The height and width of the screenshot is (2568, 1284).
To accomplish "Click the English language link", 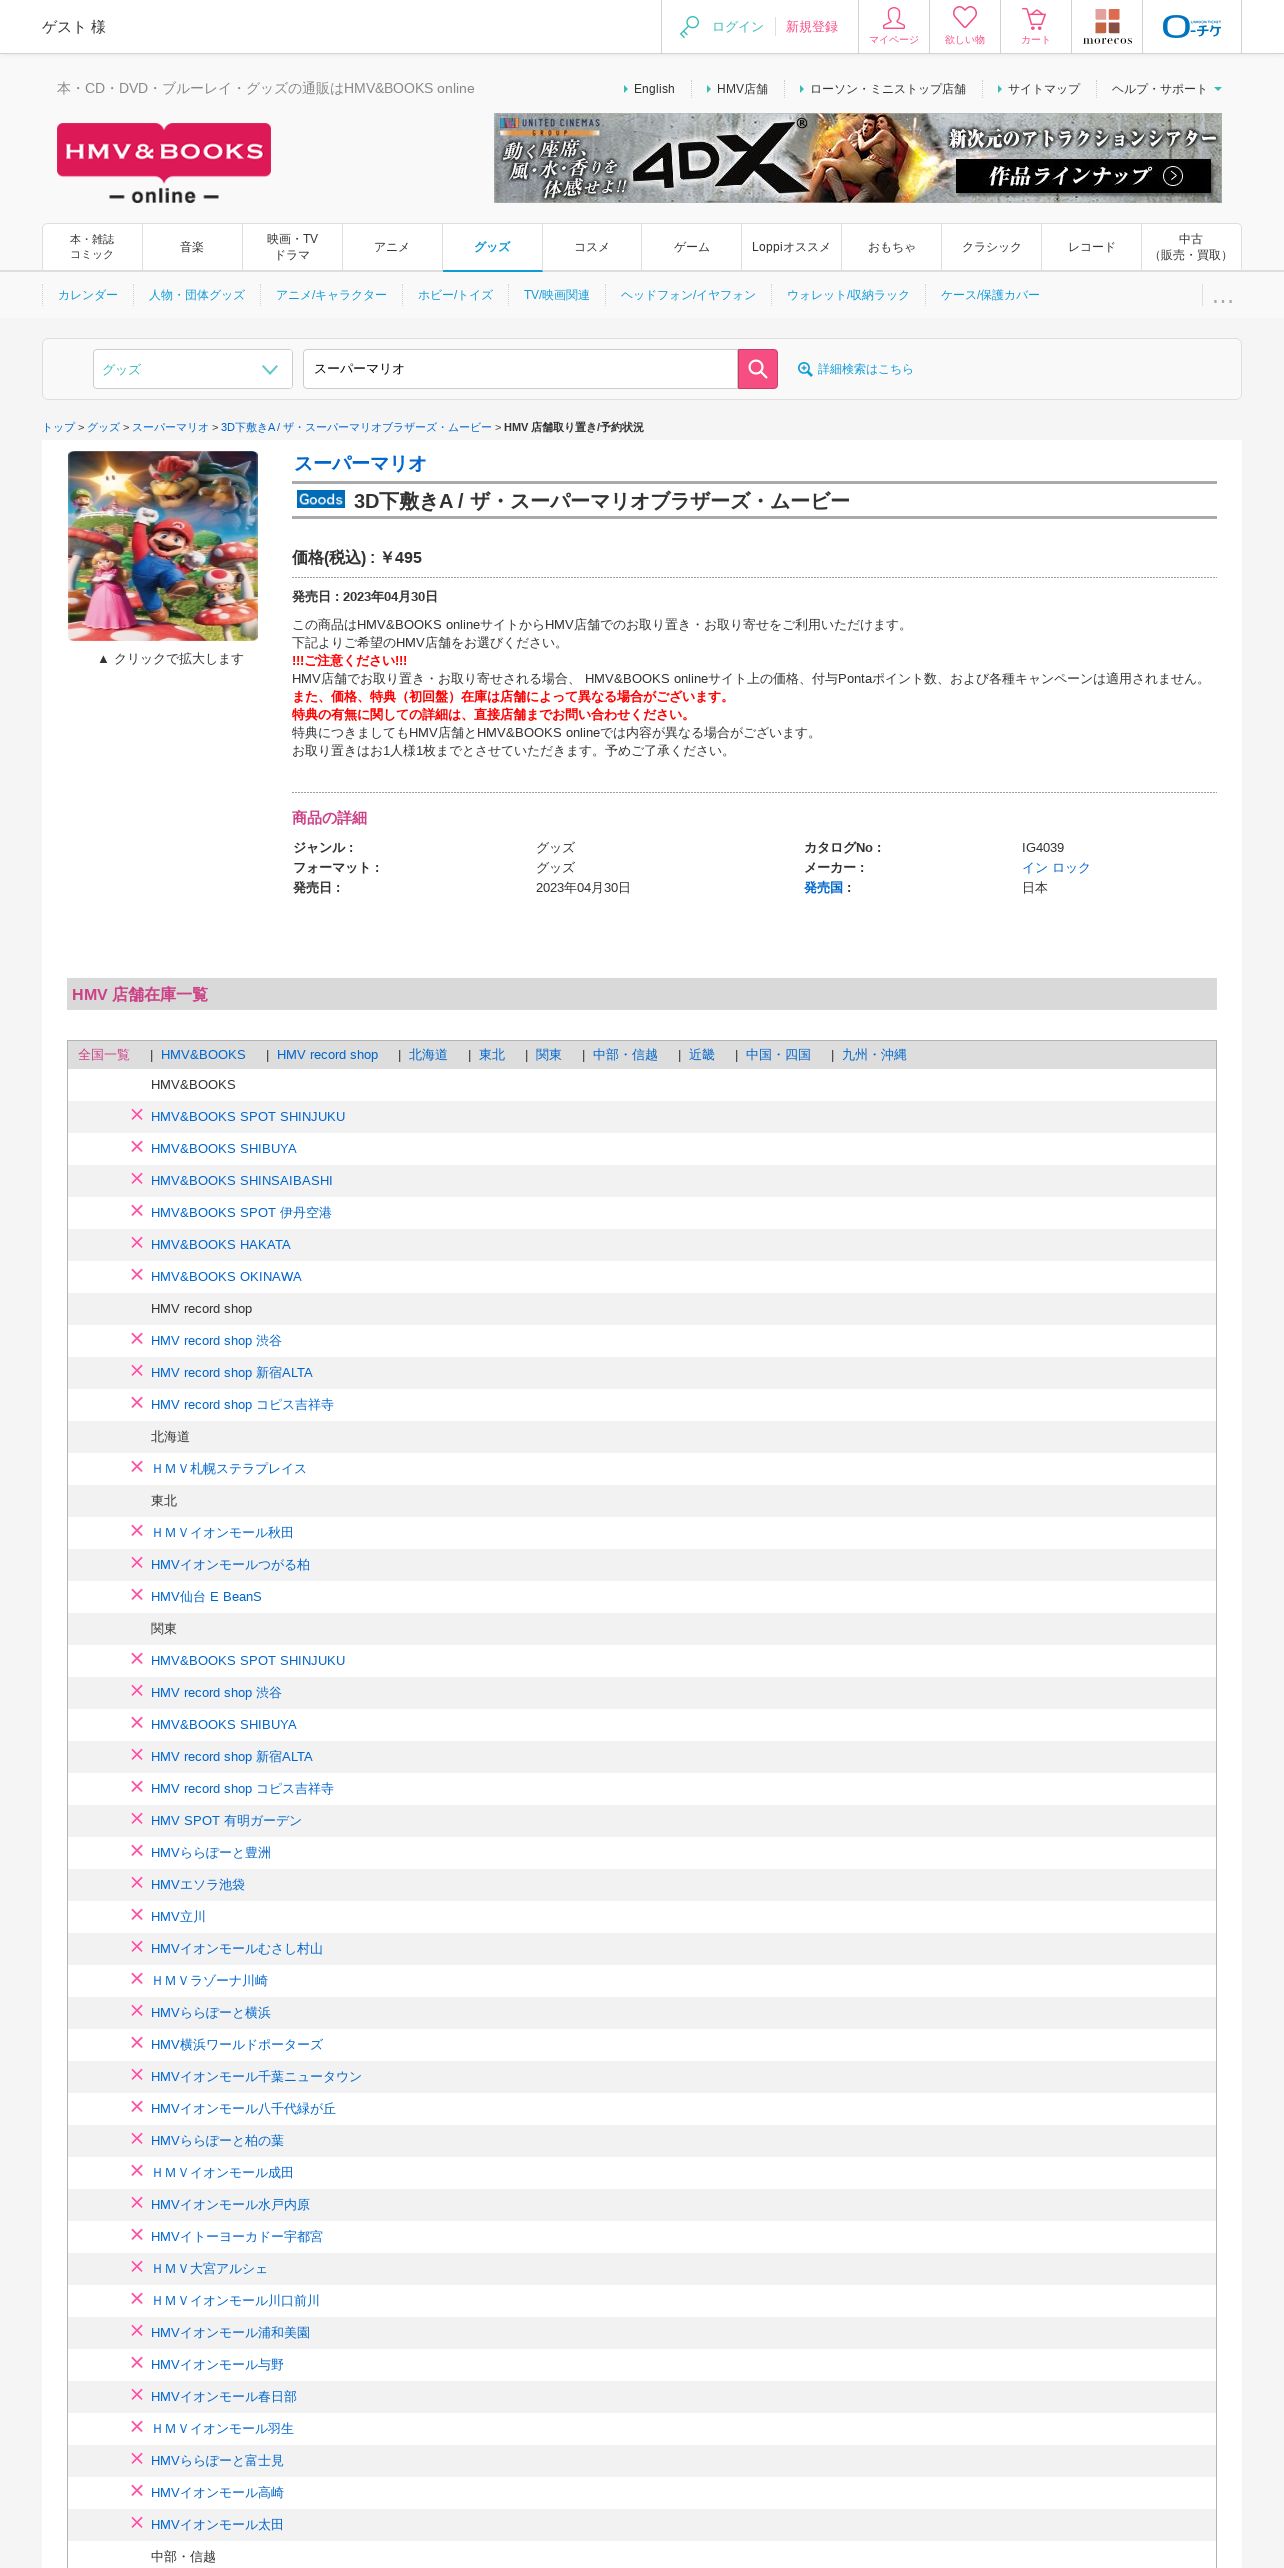I will tap(654, 89).
